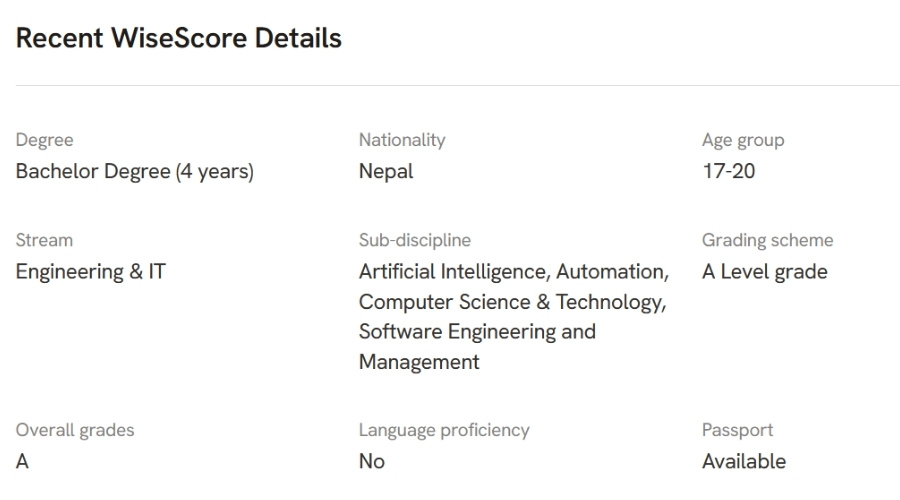Click the Recent WiseScore Details heading
The width and height of the screenshot is (900, 500).
(x=179, y=38)
